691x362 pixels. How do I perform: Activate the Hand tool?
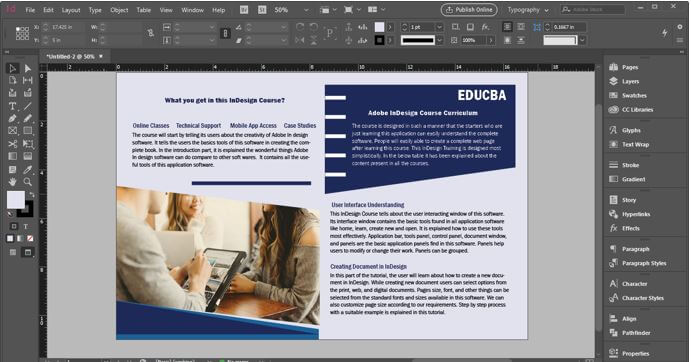[x=12, y=182]
